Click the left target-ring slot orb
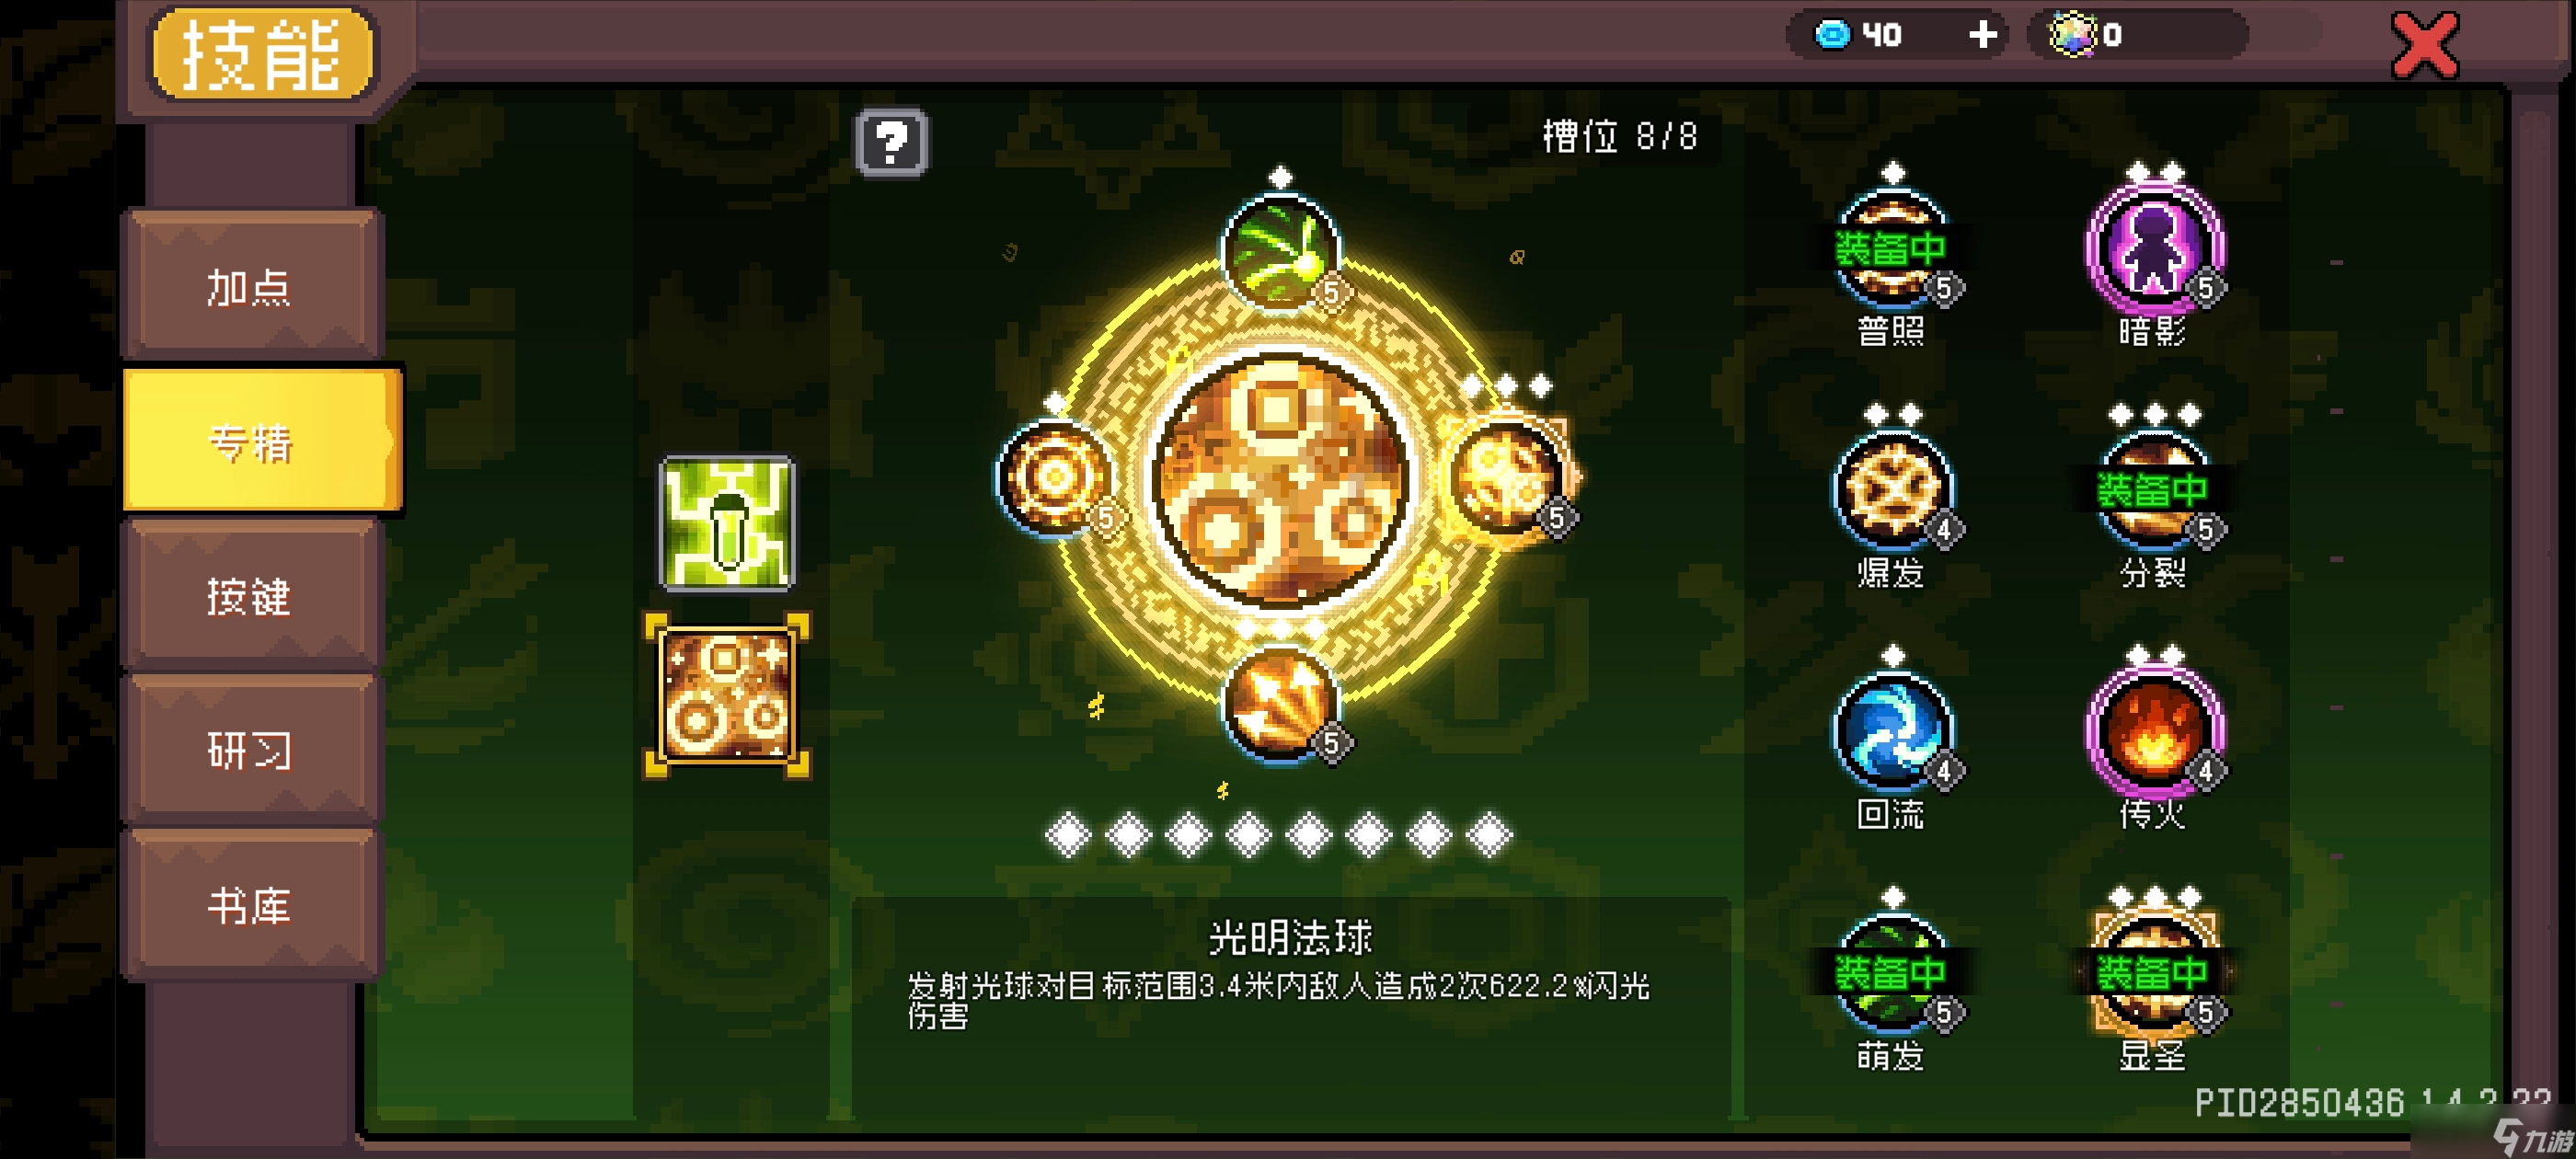The height and width of the screenshot is (1159, 2576). pos(1056,477)
